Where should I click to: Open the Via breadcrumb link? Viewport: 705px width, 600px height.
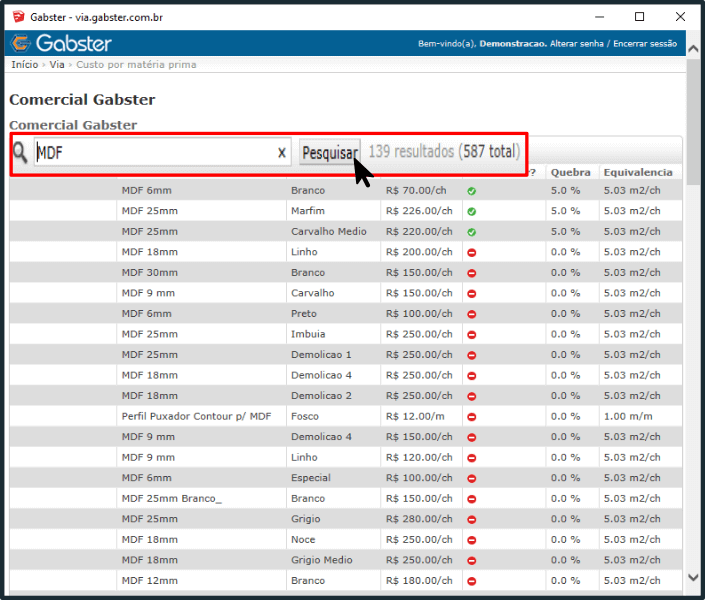(57, 64)
